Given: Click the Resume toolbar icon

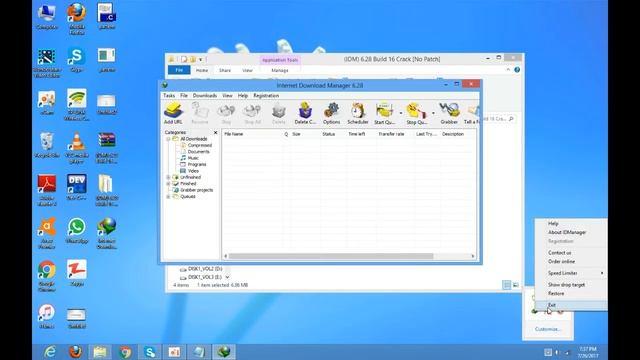Looking at the screenshot, I should 200,113.
